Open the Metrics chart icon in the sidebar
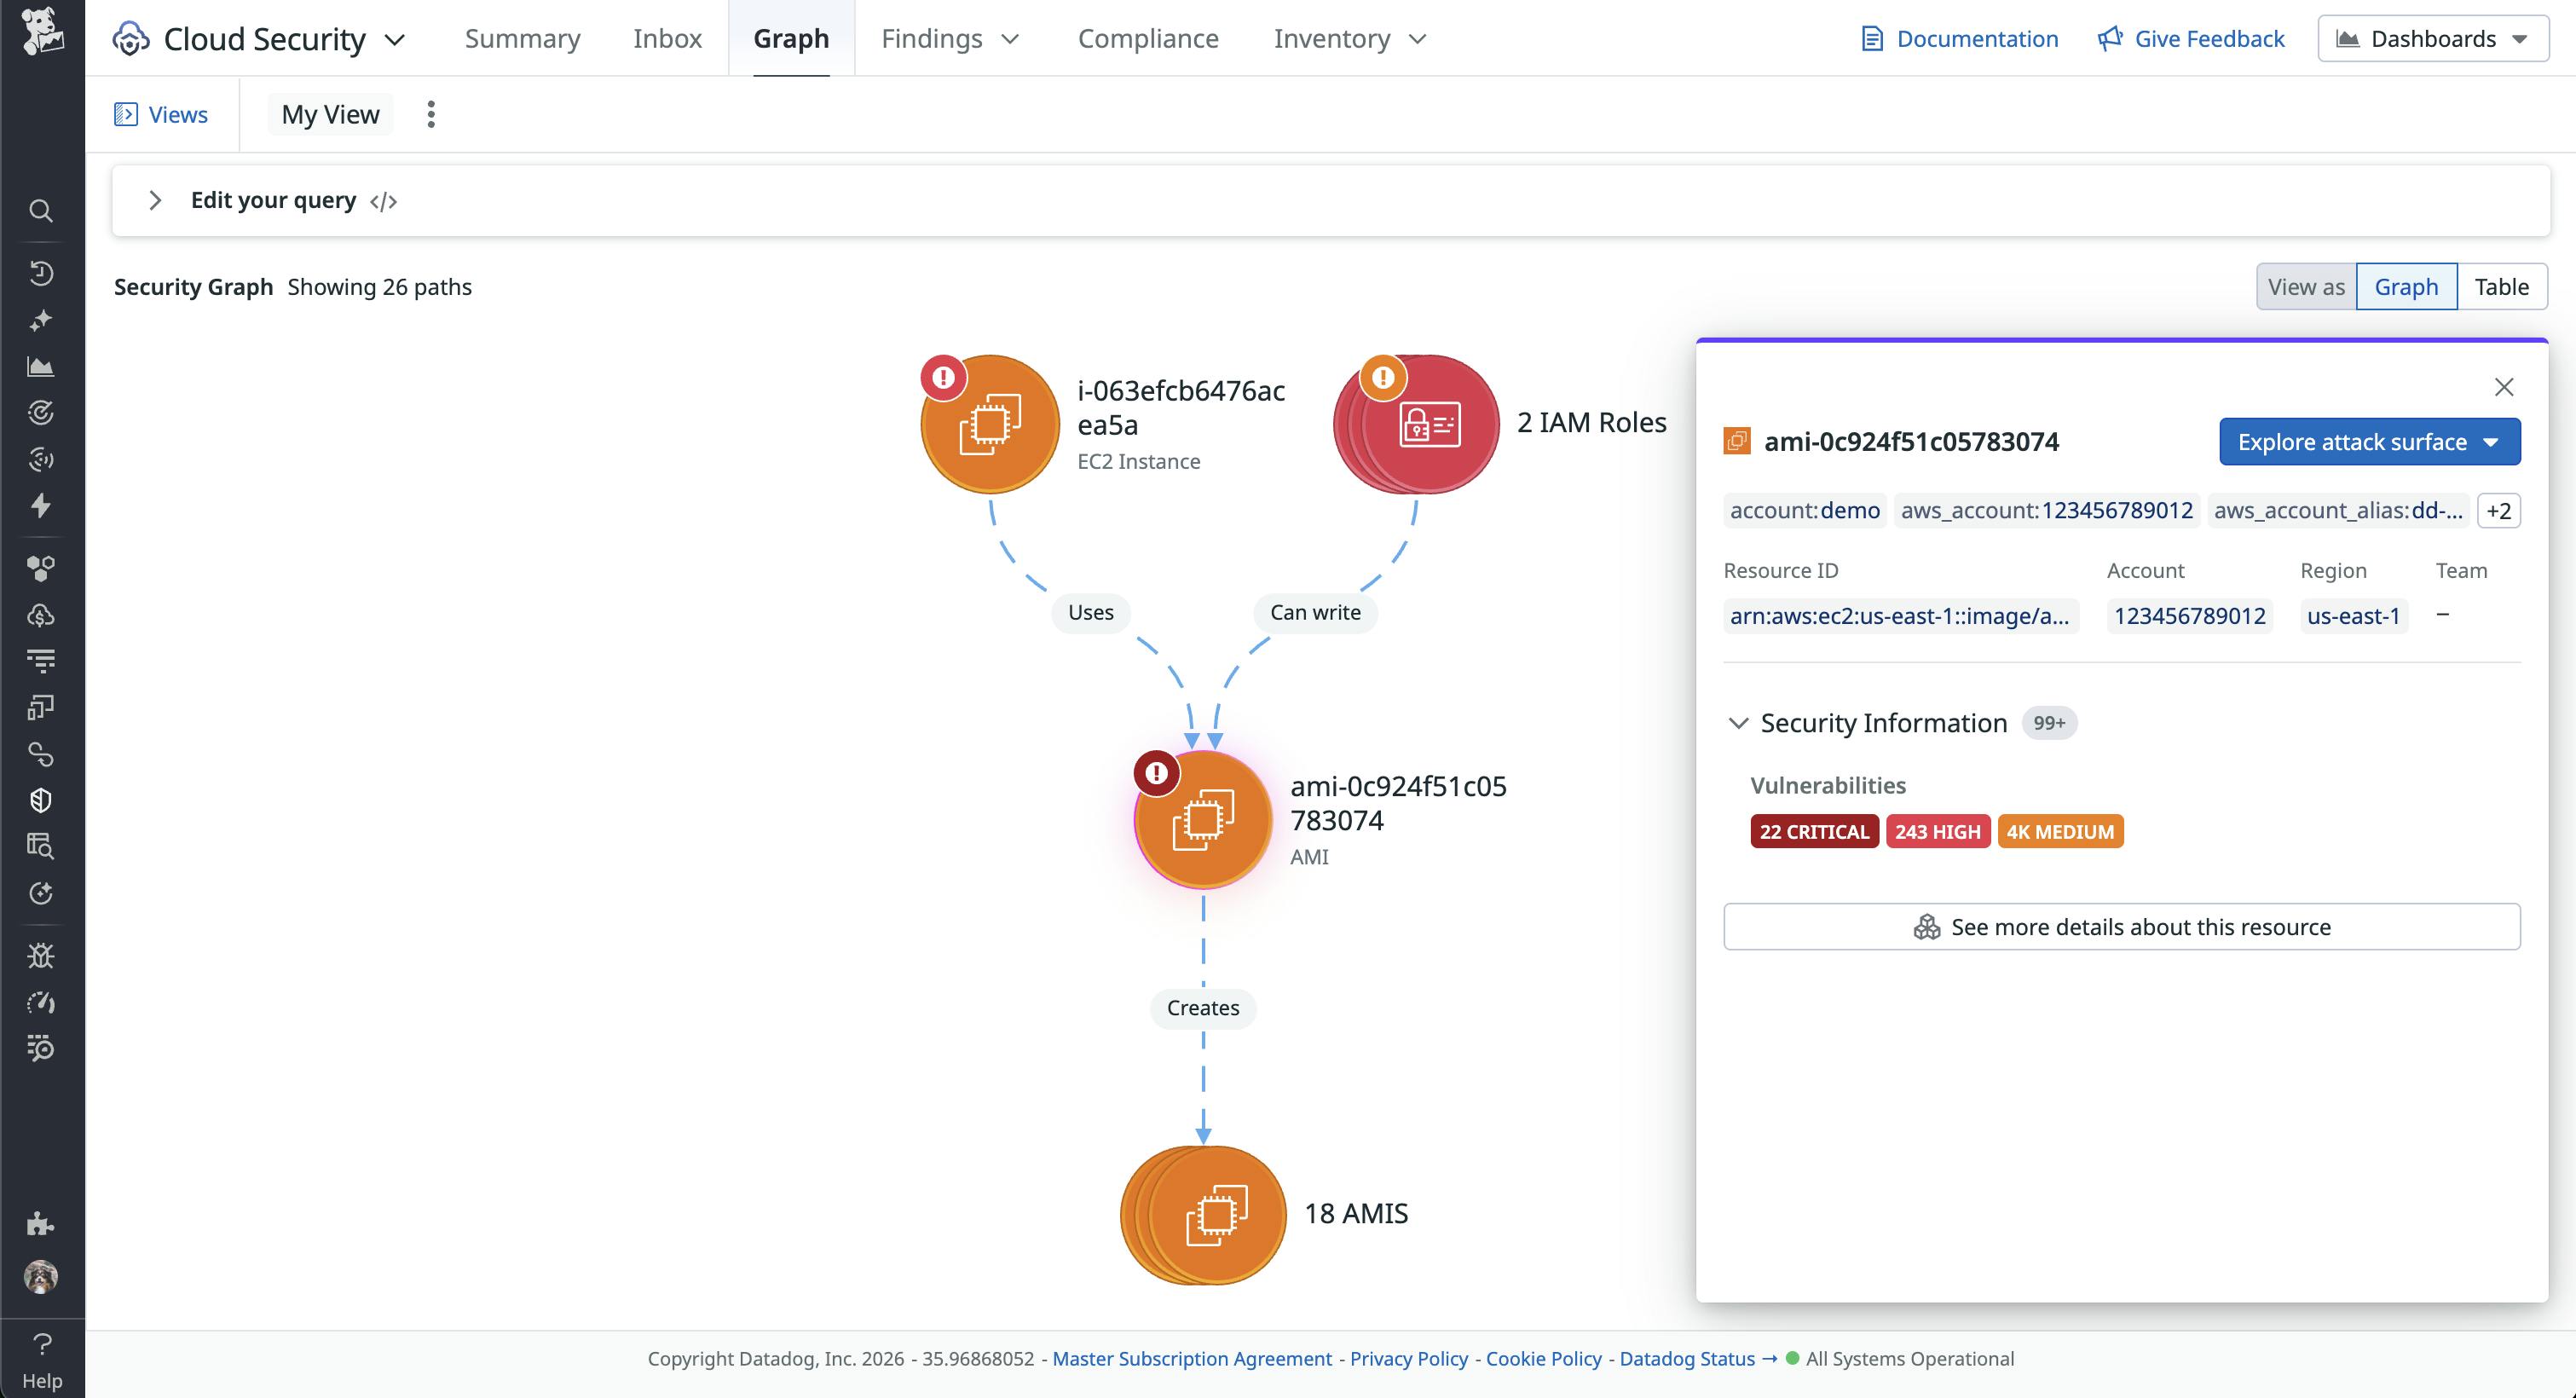The height and width of the screenshot is (1398, 2576). [41, 365]
